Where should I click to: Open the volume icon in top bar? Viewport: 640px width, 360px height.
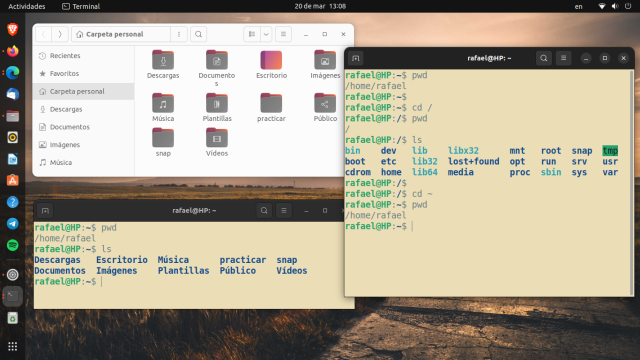click(615, 6)
